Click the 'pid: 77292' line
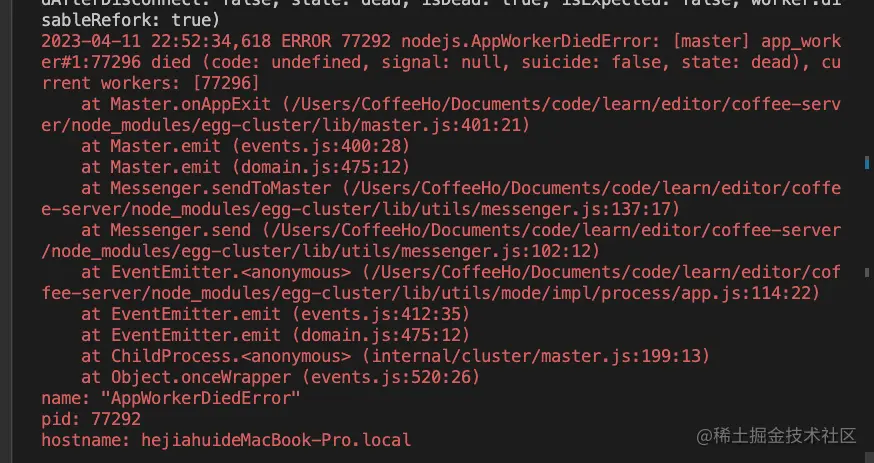This screenshot has width=874, height=463. coord(91,419)
